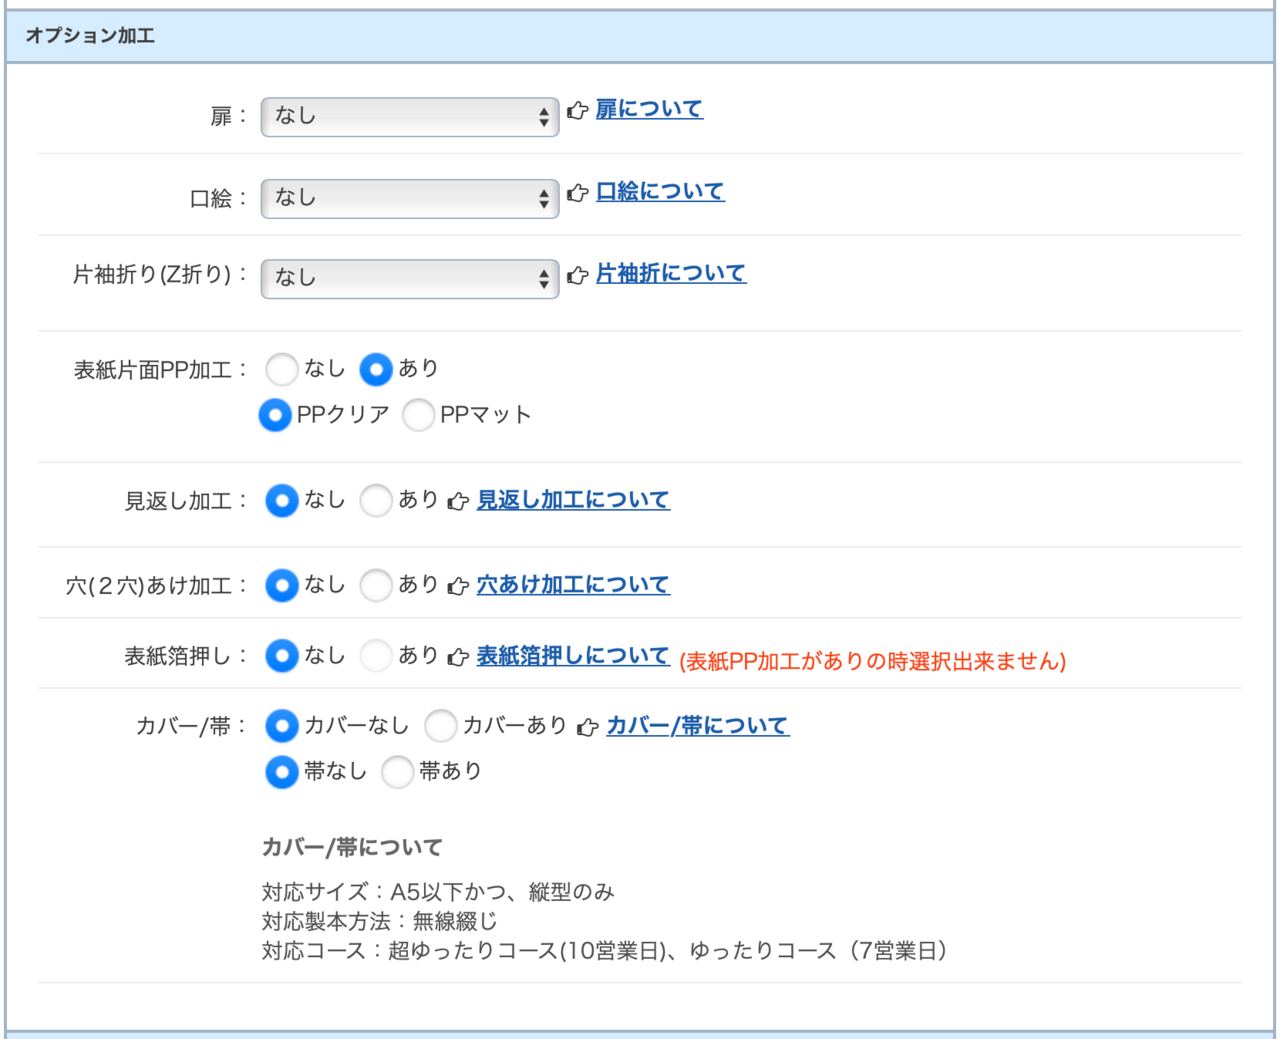This screenshot has width=1280, height=1039.
Task: Click the hand icon before カバー/帯について link
Action: (588, 727)
